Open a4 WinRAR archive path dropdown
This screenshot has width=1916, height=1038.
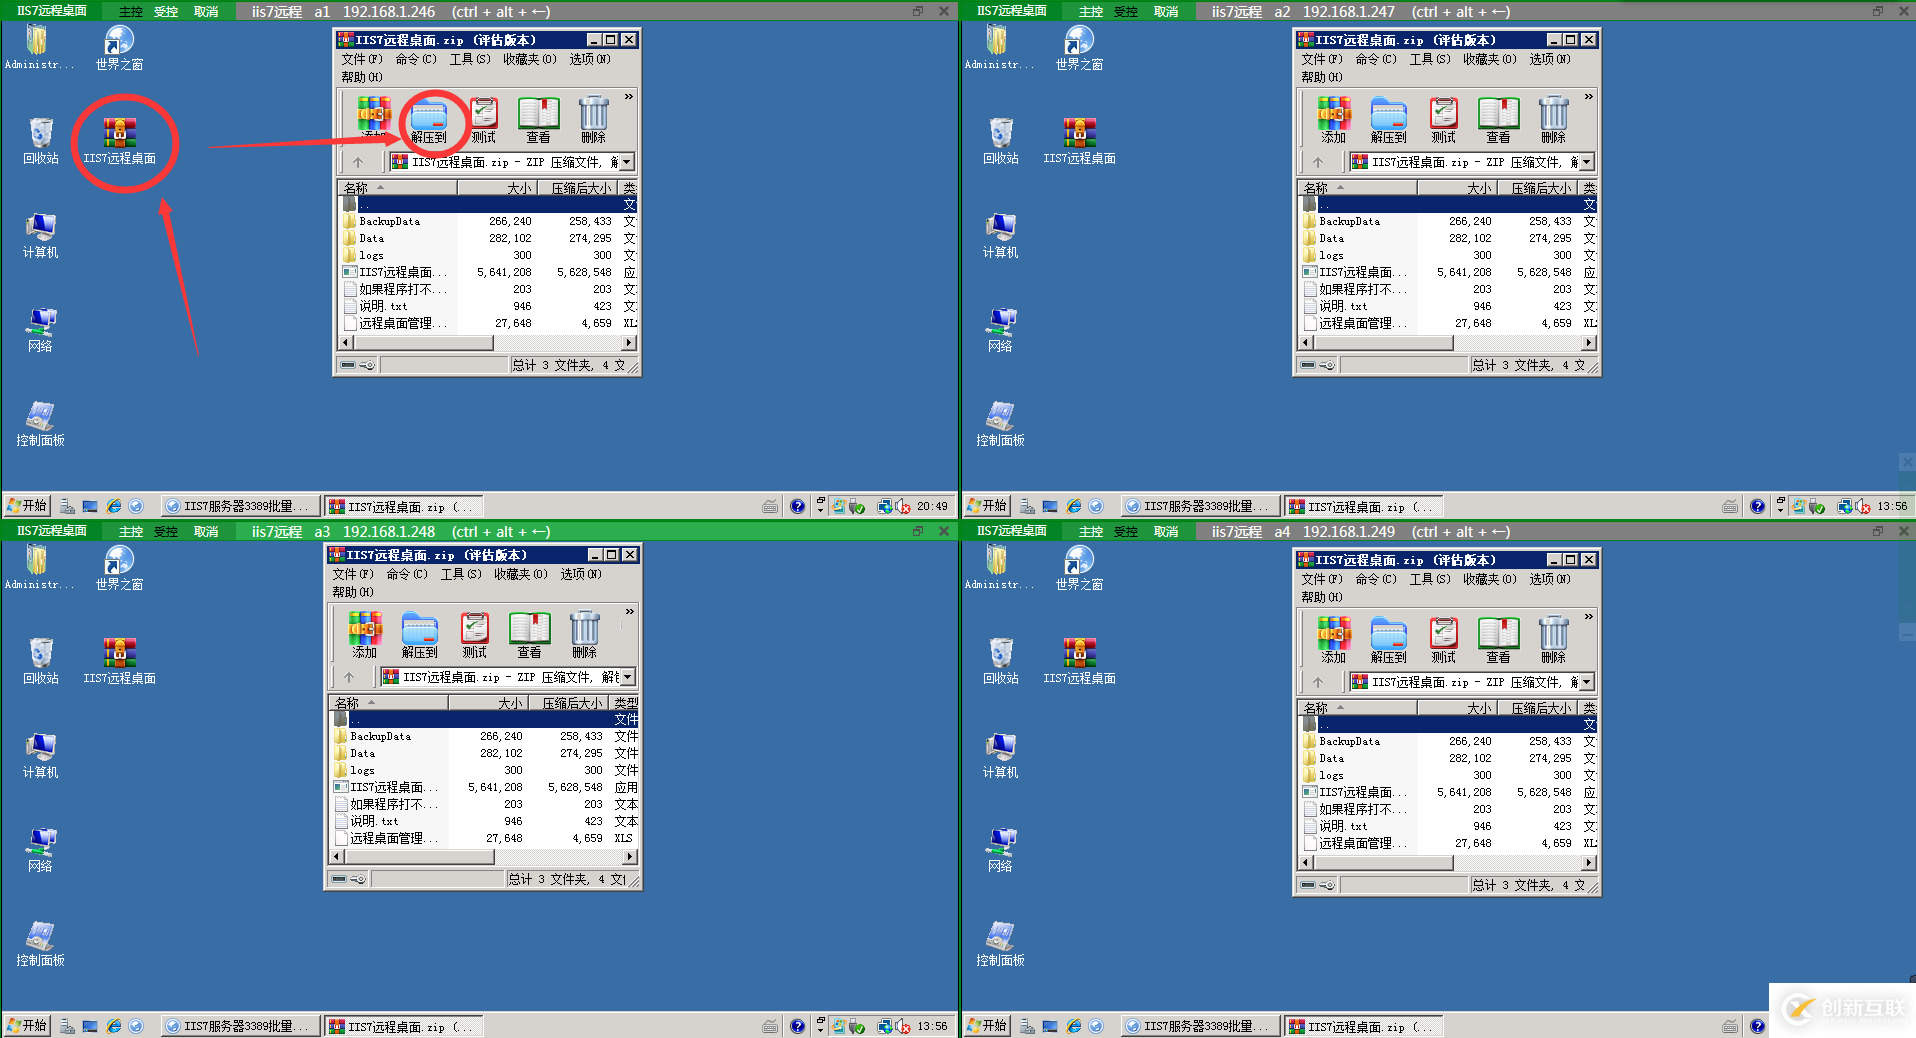pos(1587,682)
